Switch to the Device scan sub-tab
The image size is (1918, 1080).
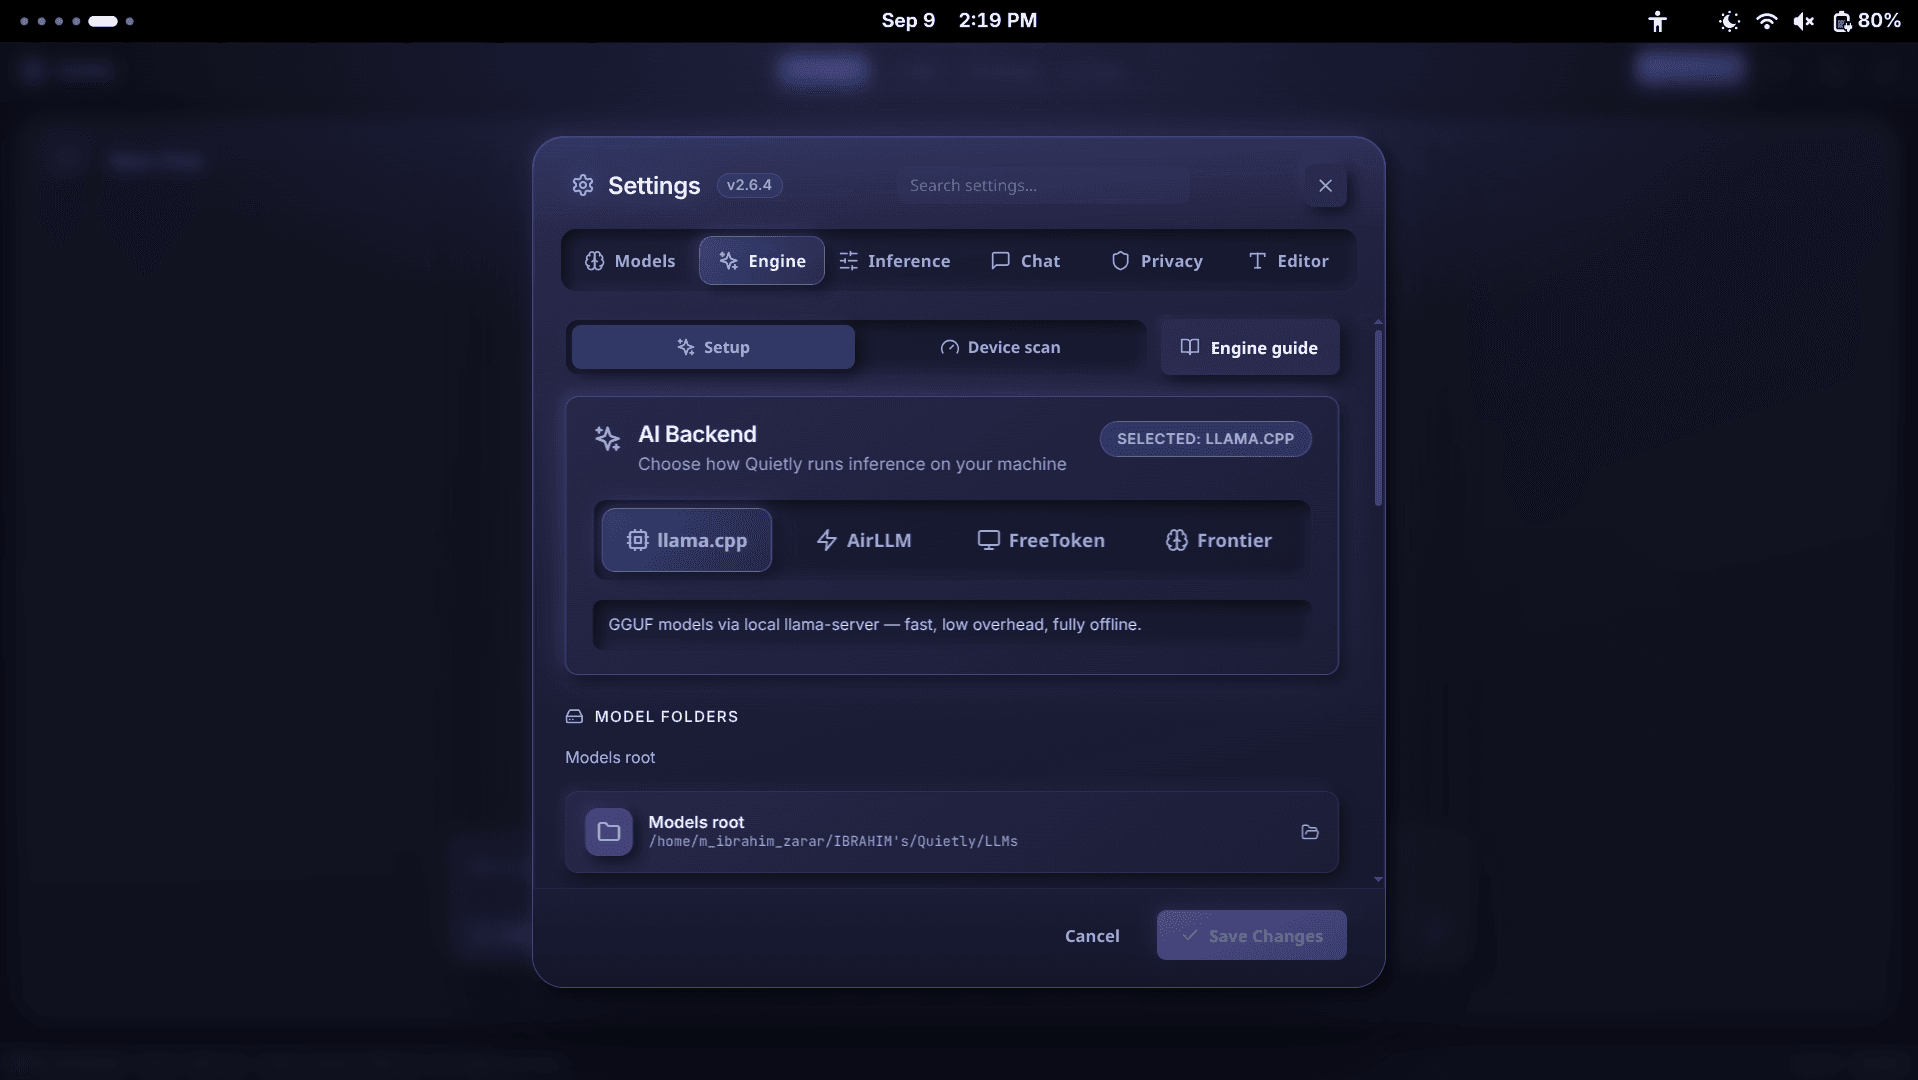[1000, 347]
